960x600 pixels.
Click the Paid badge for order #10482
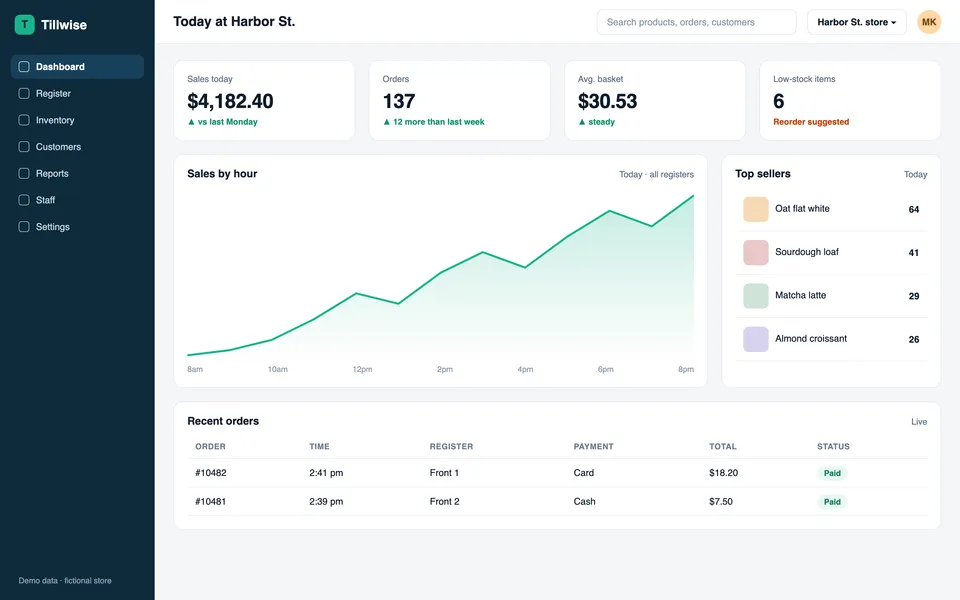pos(832,473)
